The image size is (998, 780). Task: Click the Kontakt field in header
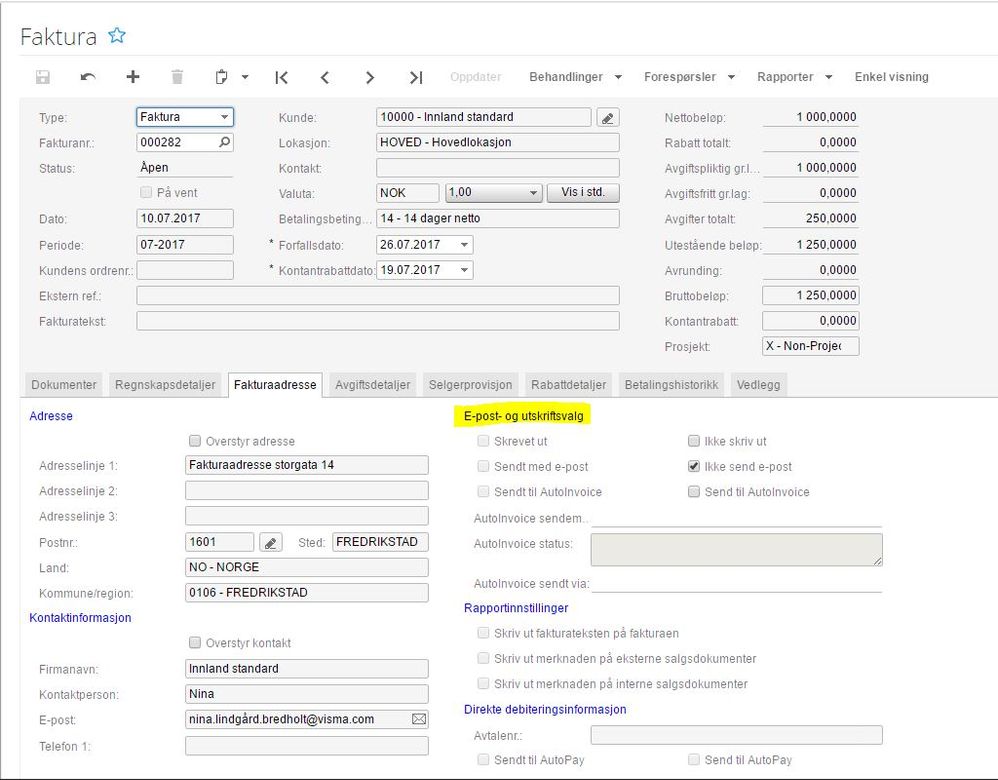coord(498,168)
